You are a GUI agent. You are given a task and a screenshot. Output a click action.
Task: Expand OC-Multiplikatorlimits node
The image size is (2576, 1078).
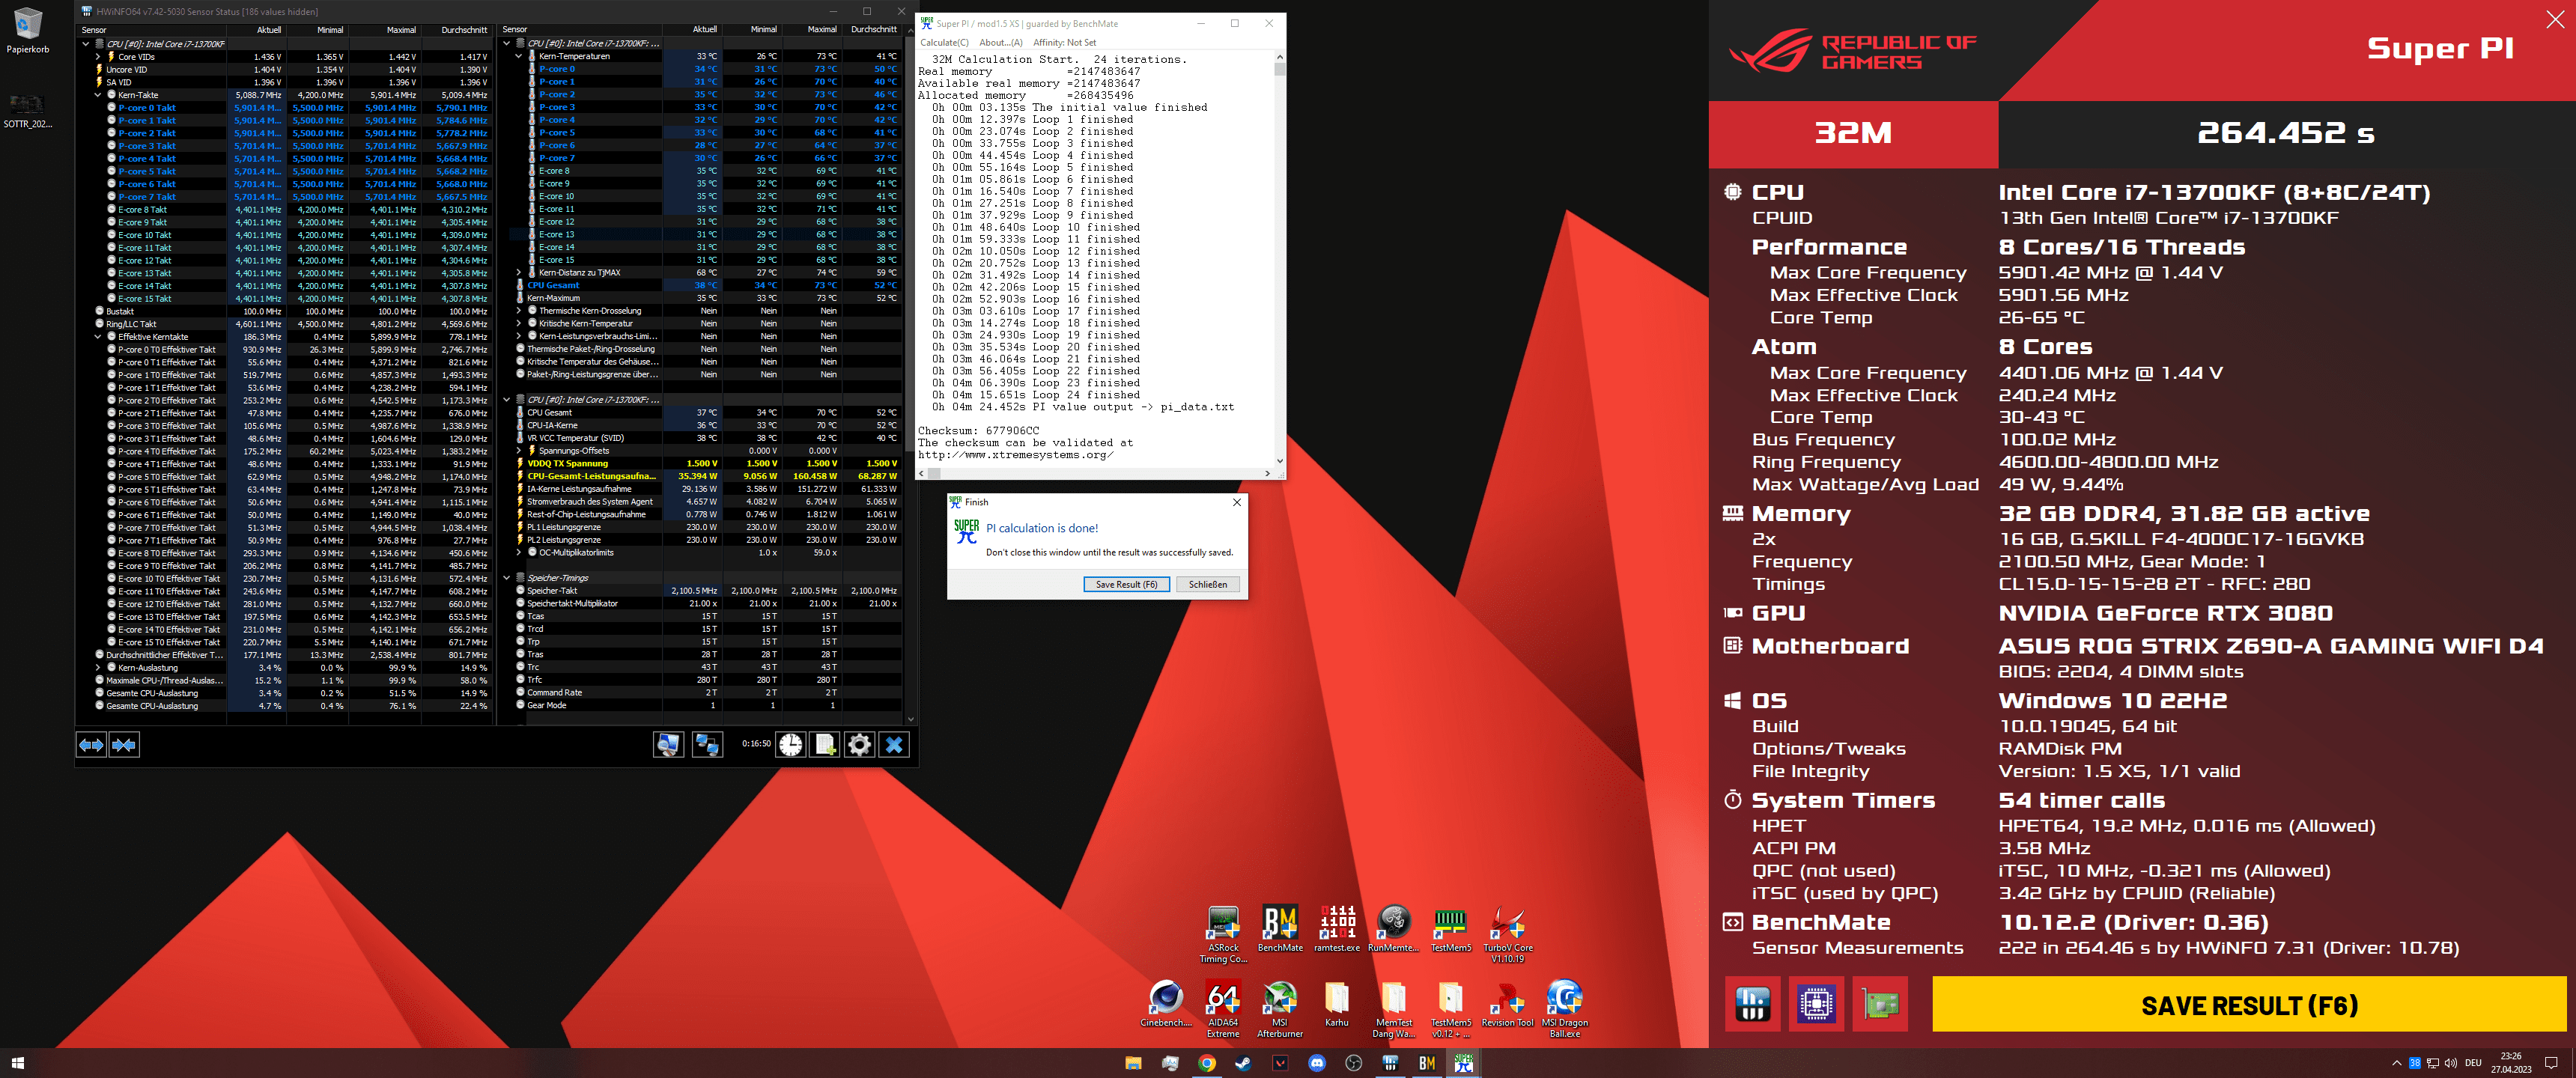[x=519, y=552]
